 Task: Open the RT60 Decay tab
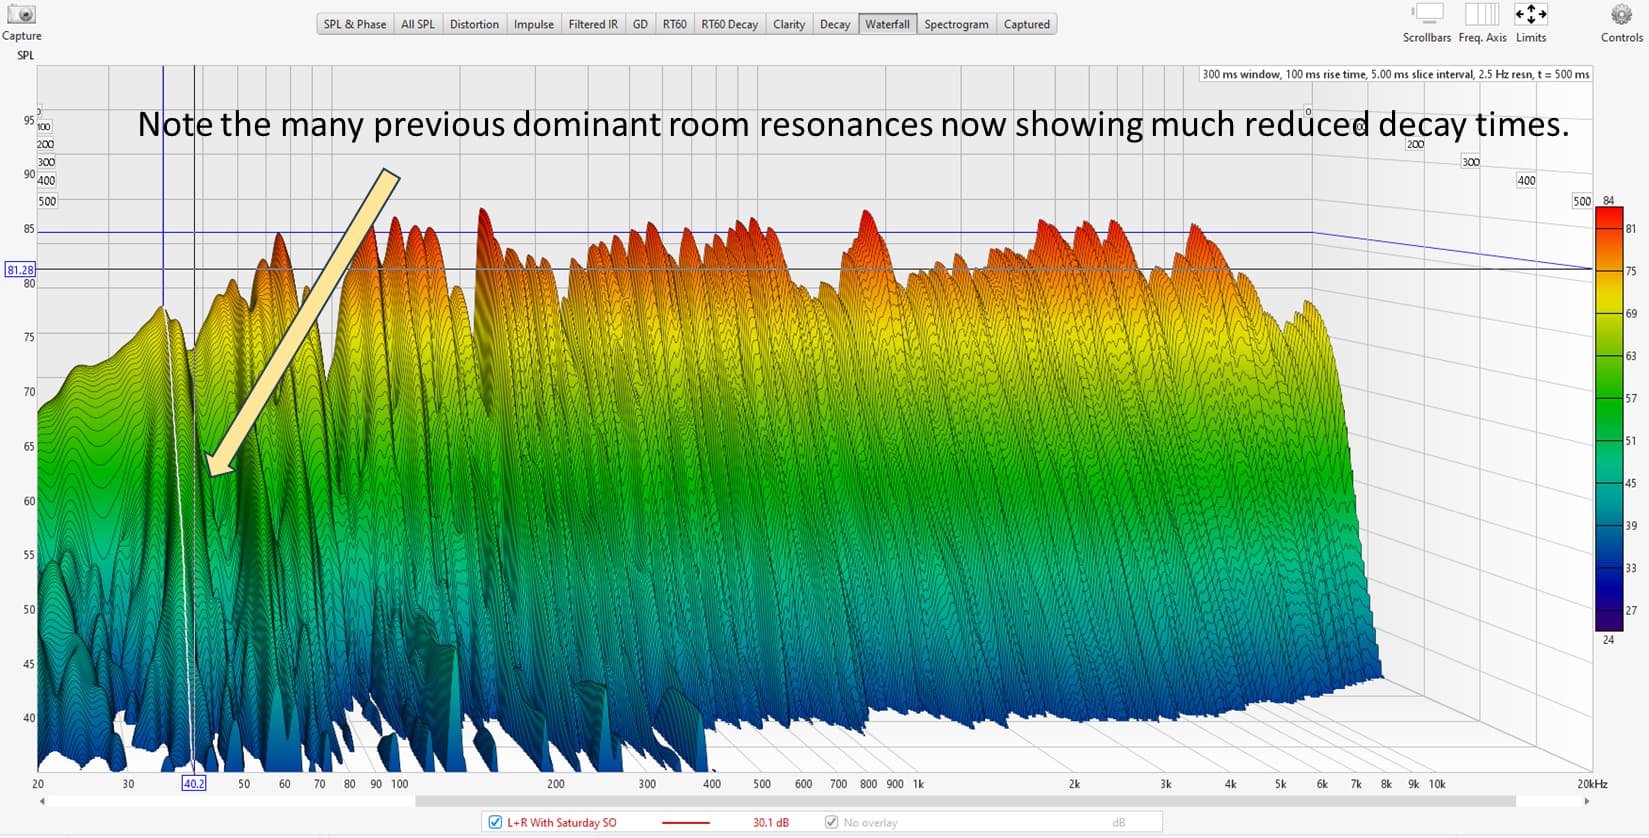point(729,24)
